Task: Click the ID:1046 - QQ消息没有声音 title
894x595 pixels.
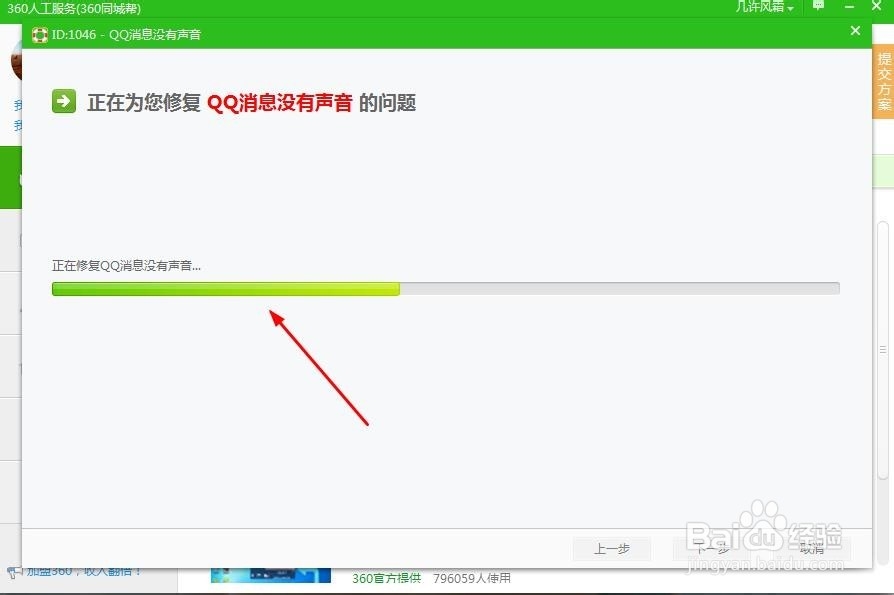Action: tap(126, 35)
